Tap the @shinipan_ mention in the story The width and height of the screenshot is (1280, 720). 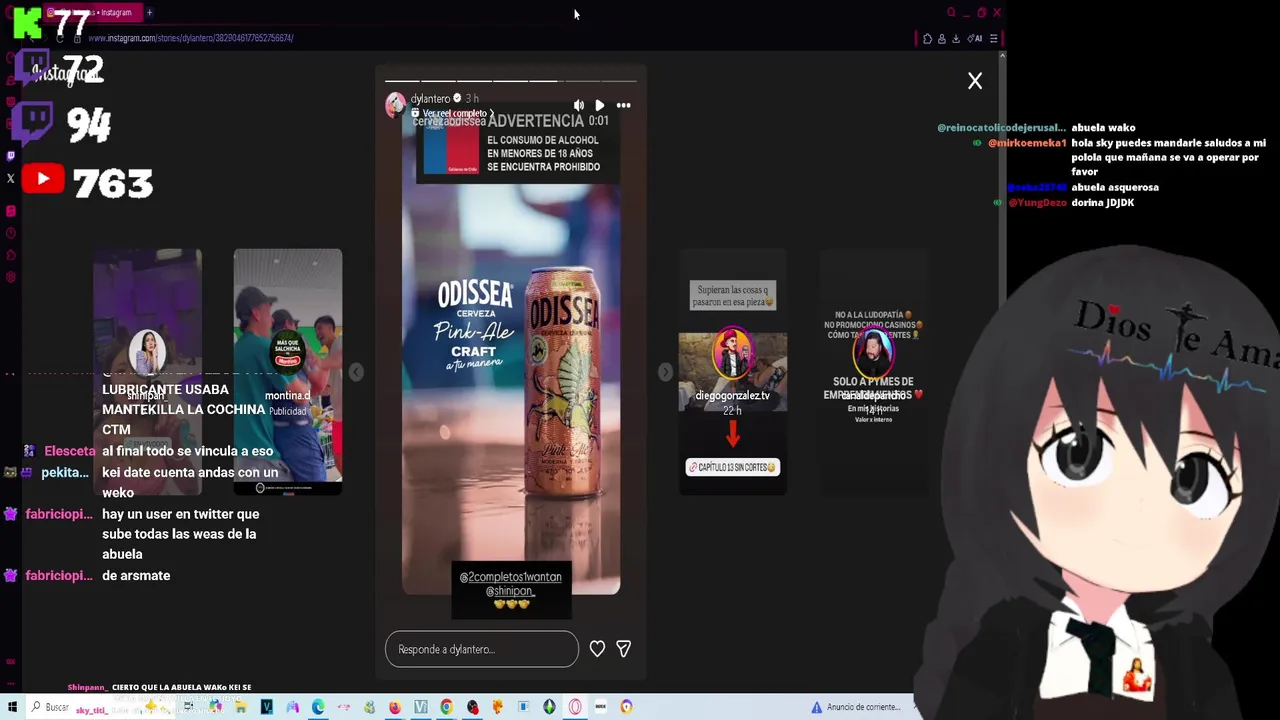(x=510, y=590)
